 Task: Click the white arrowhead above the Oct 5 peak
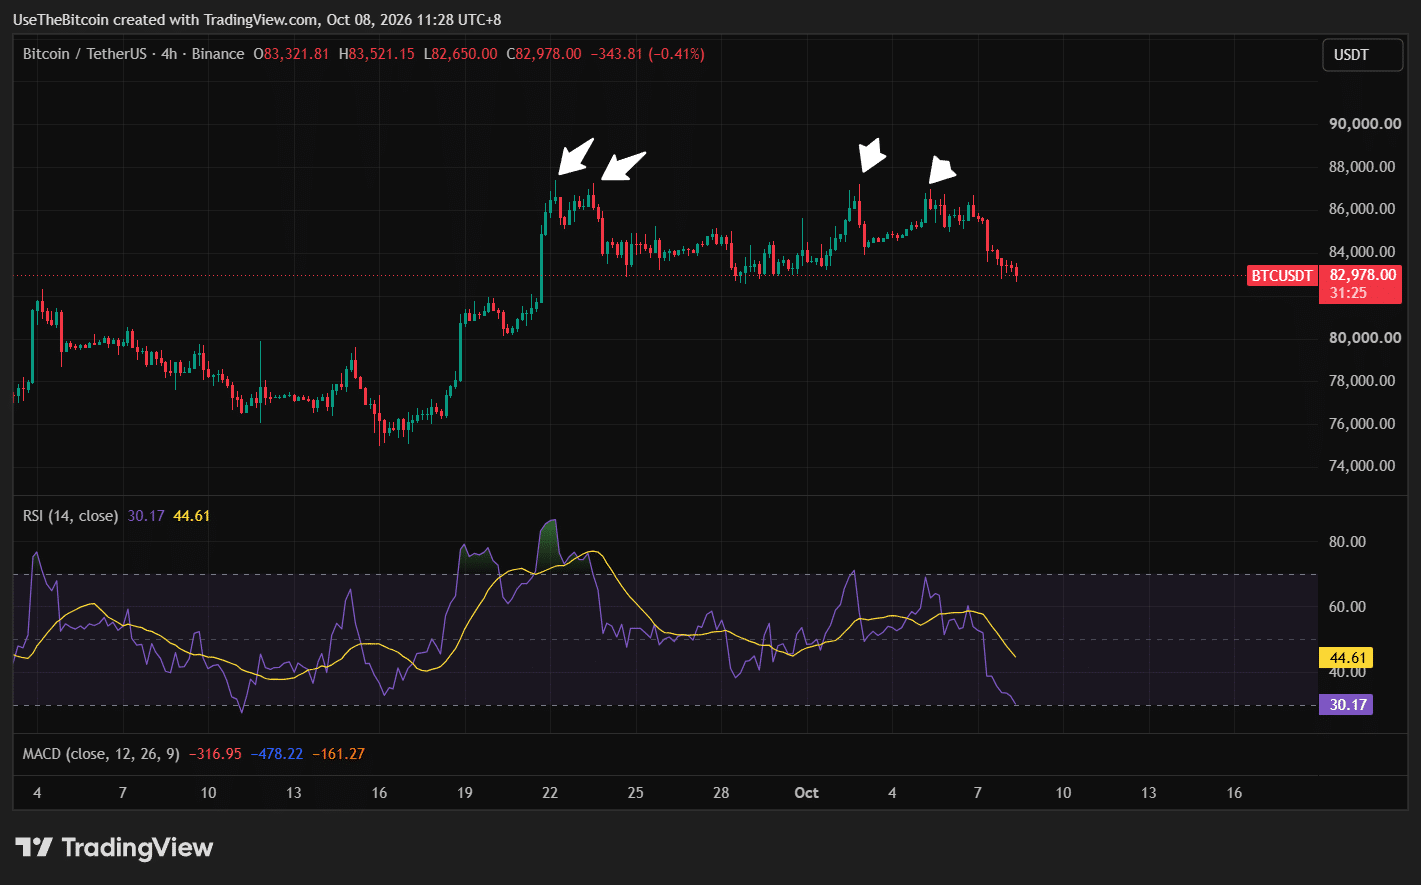click(x=942, y=170)
